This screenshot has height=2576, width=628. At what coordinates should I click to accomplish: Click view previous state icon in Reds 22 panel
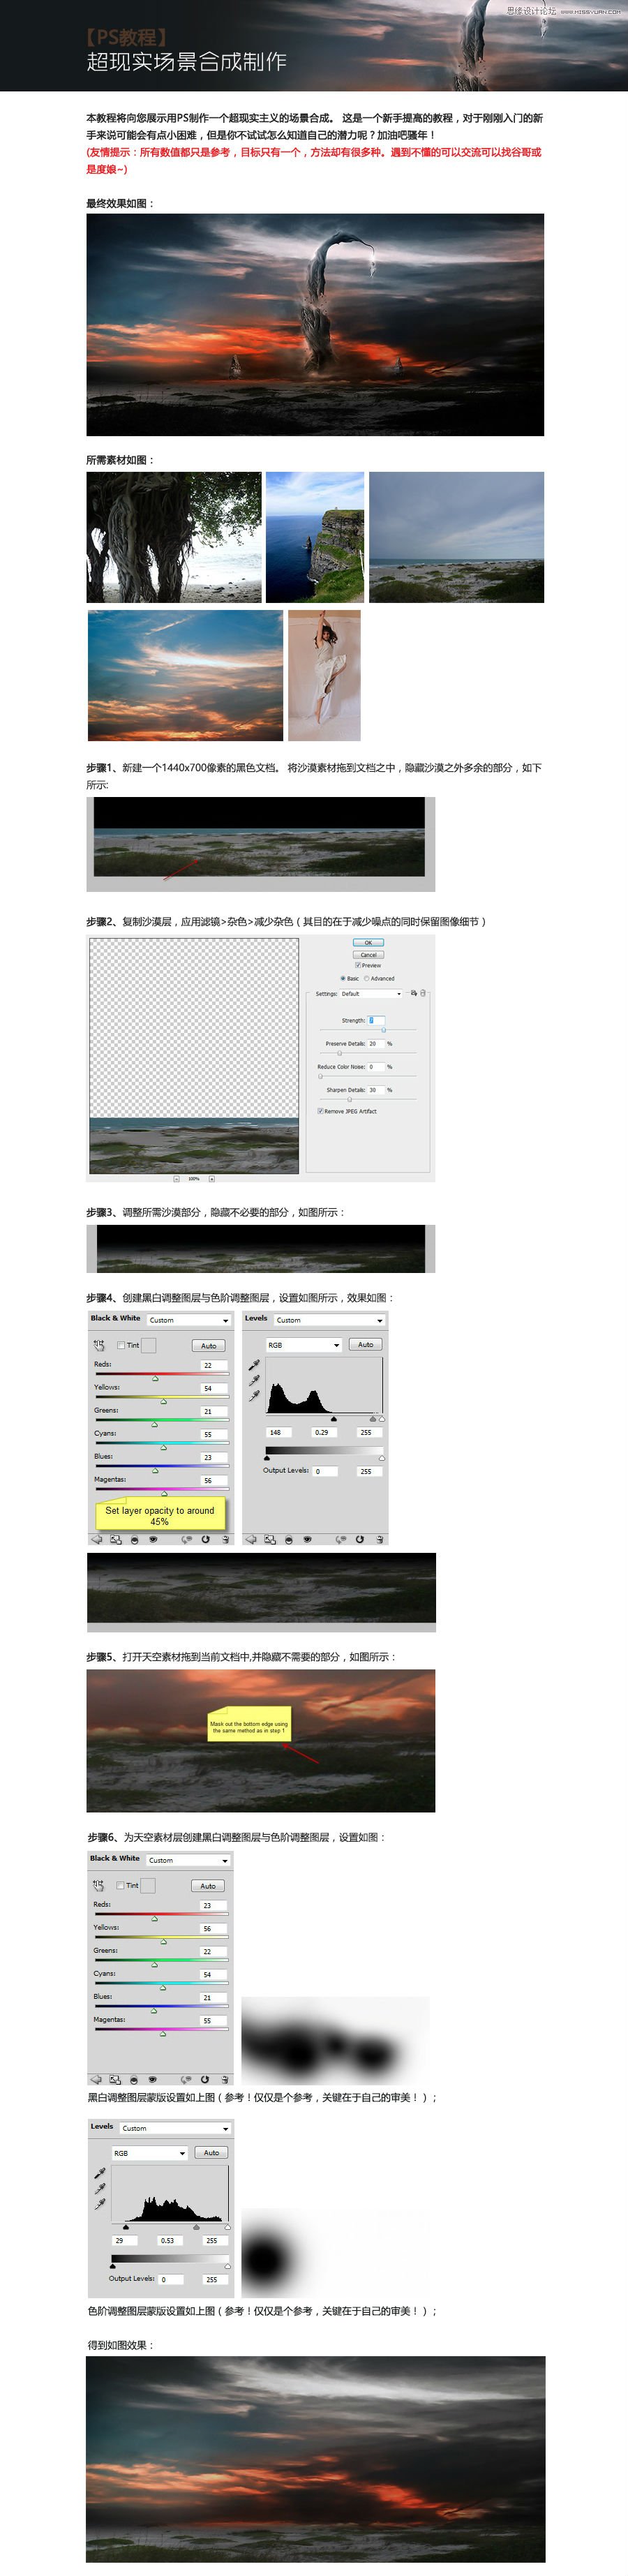186,1539
